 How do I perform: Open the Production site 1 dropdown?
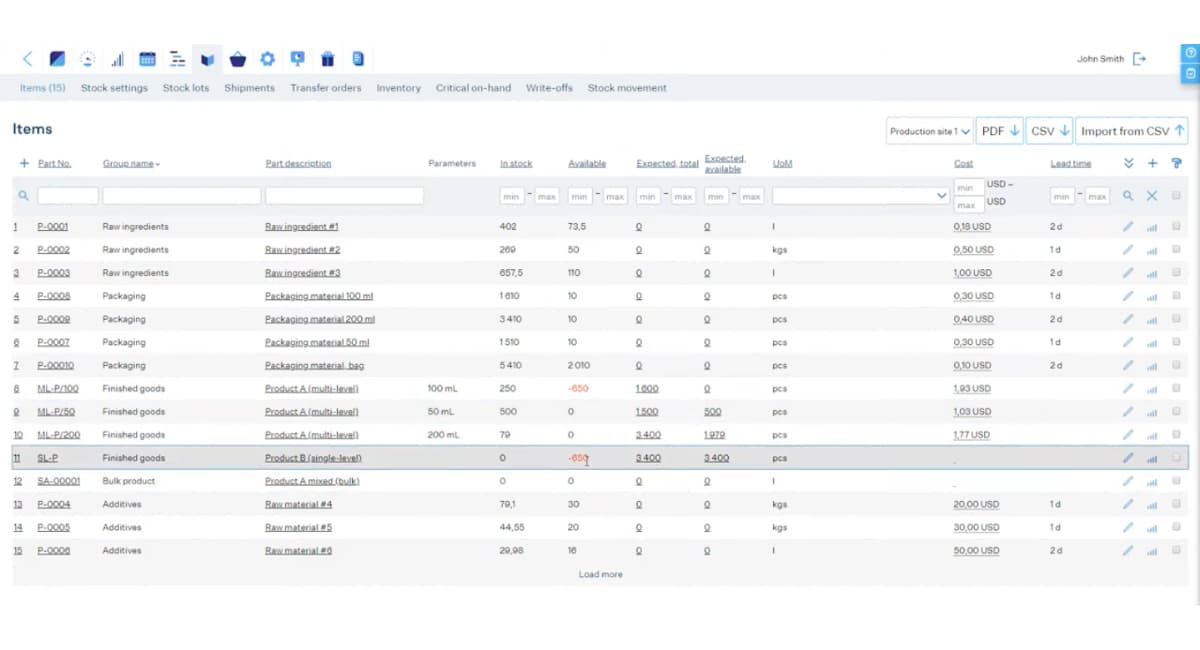930,130
